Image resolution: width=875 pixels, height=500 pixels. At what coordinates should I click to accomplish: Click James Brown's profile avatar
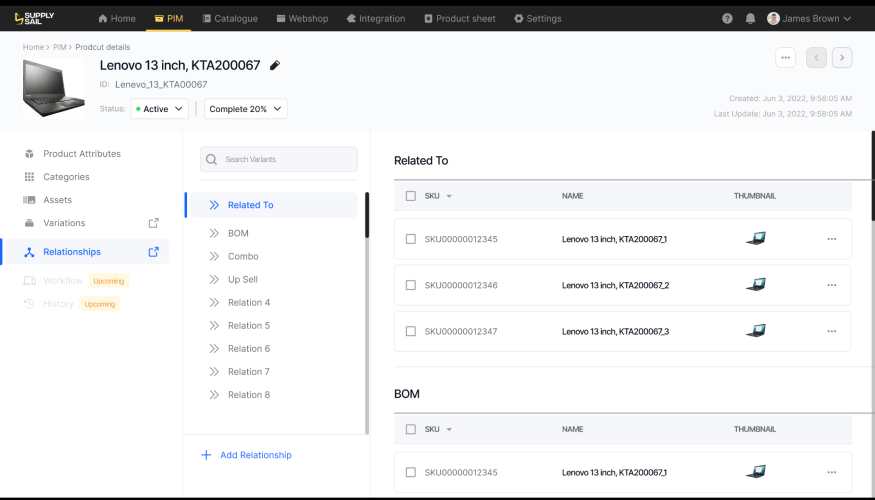773,18
